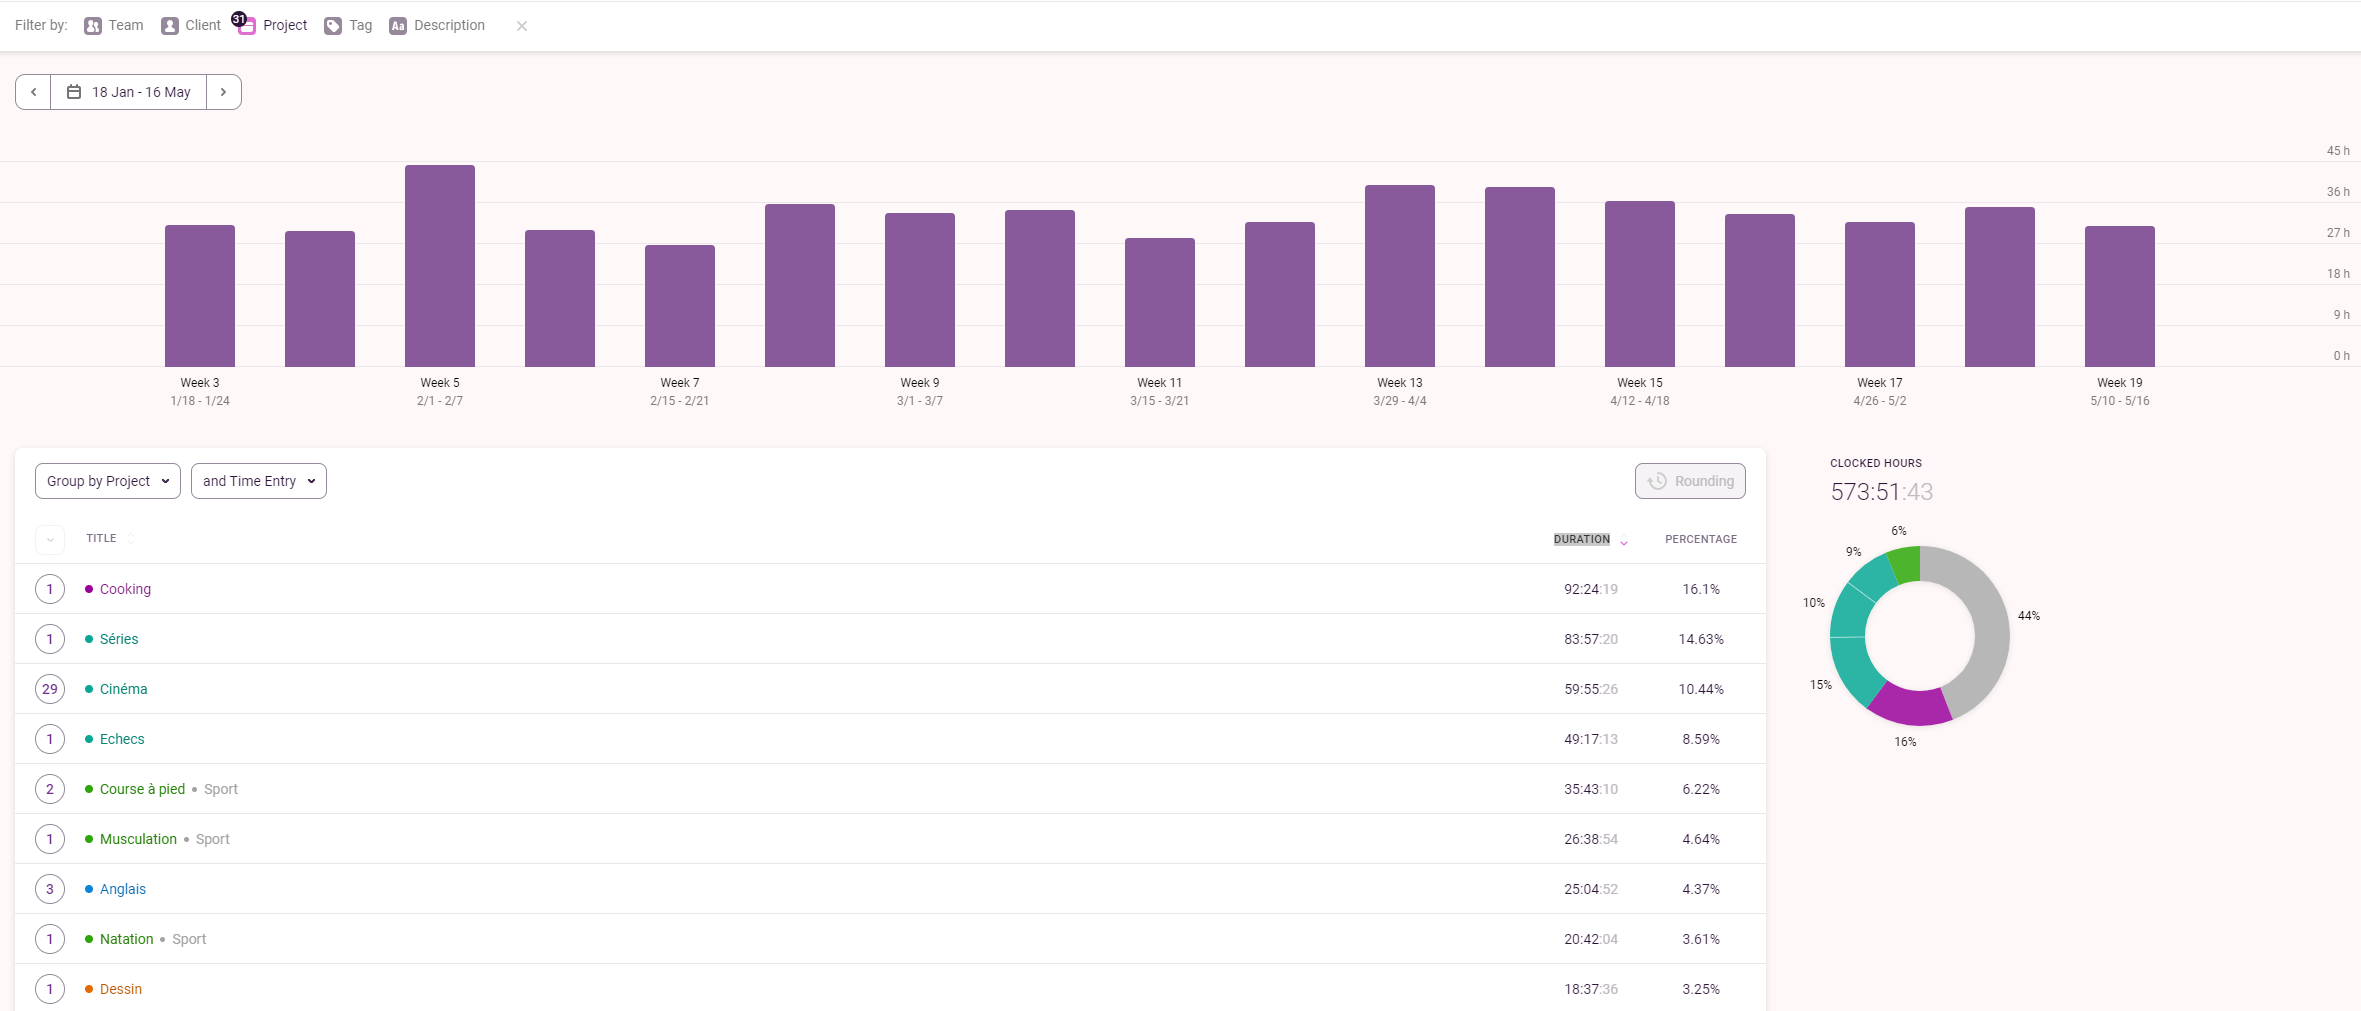Sort the table by Title column

click(x=102, y=539)
